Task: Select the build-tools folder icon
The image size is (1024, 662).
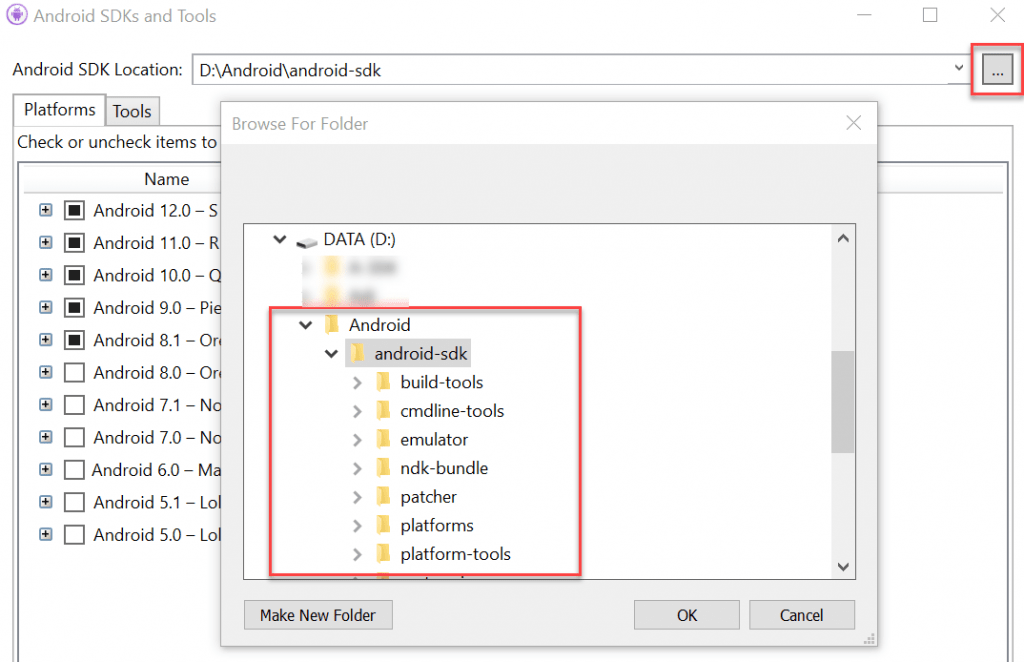Action: click(x=384, y=382)
